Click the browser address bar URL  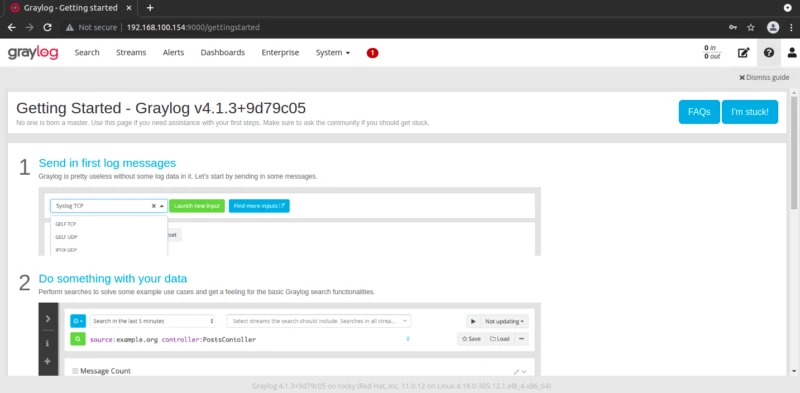point(193,28)
